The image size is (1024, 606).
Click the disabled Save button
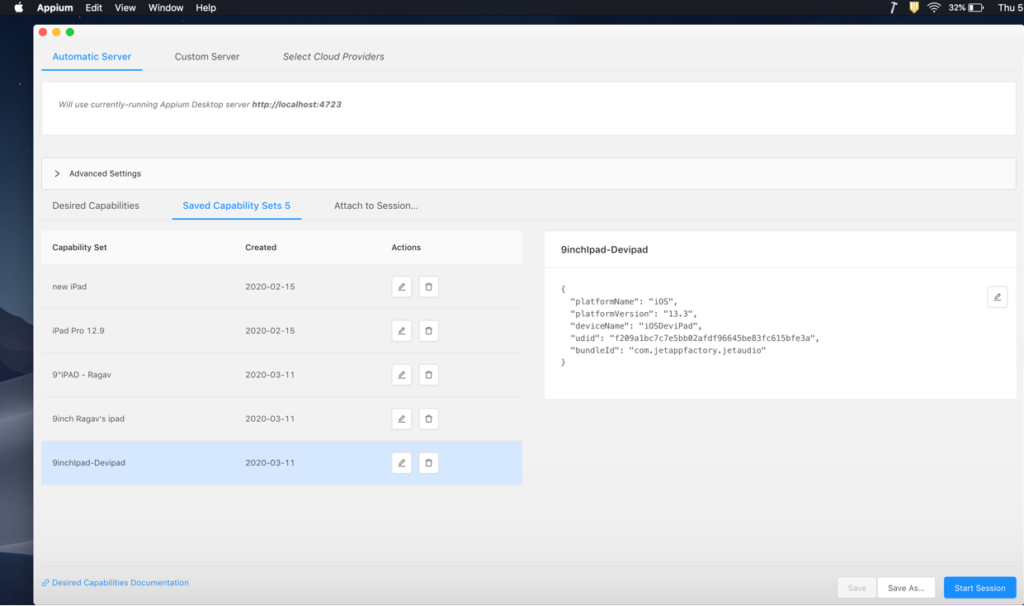(857, 588)
